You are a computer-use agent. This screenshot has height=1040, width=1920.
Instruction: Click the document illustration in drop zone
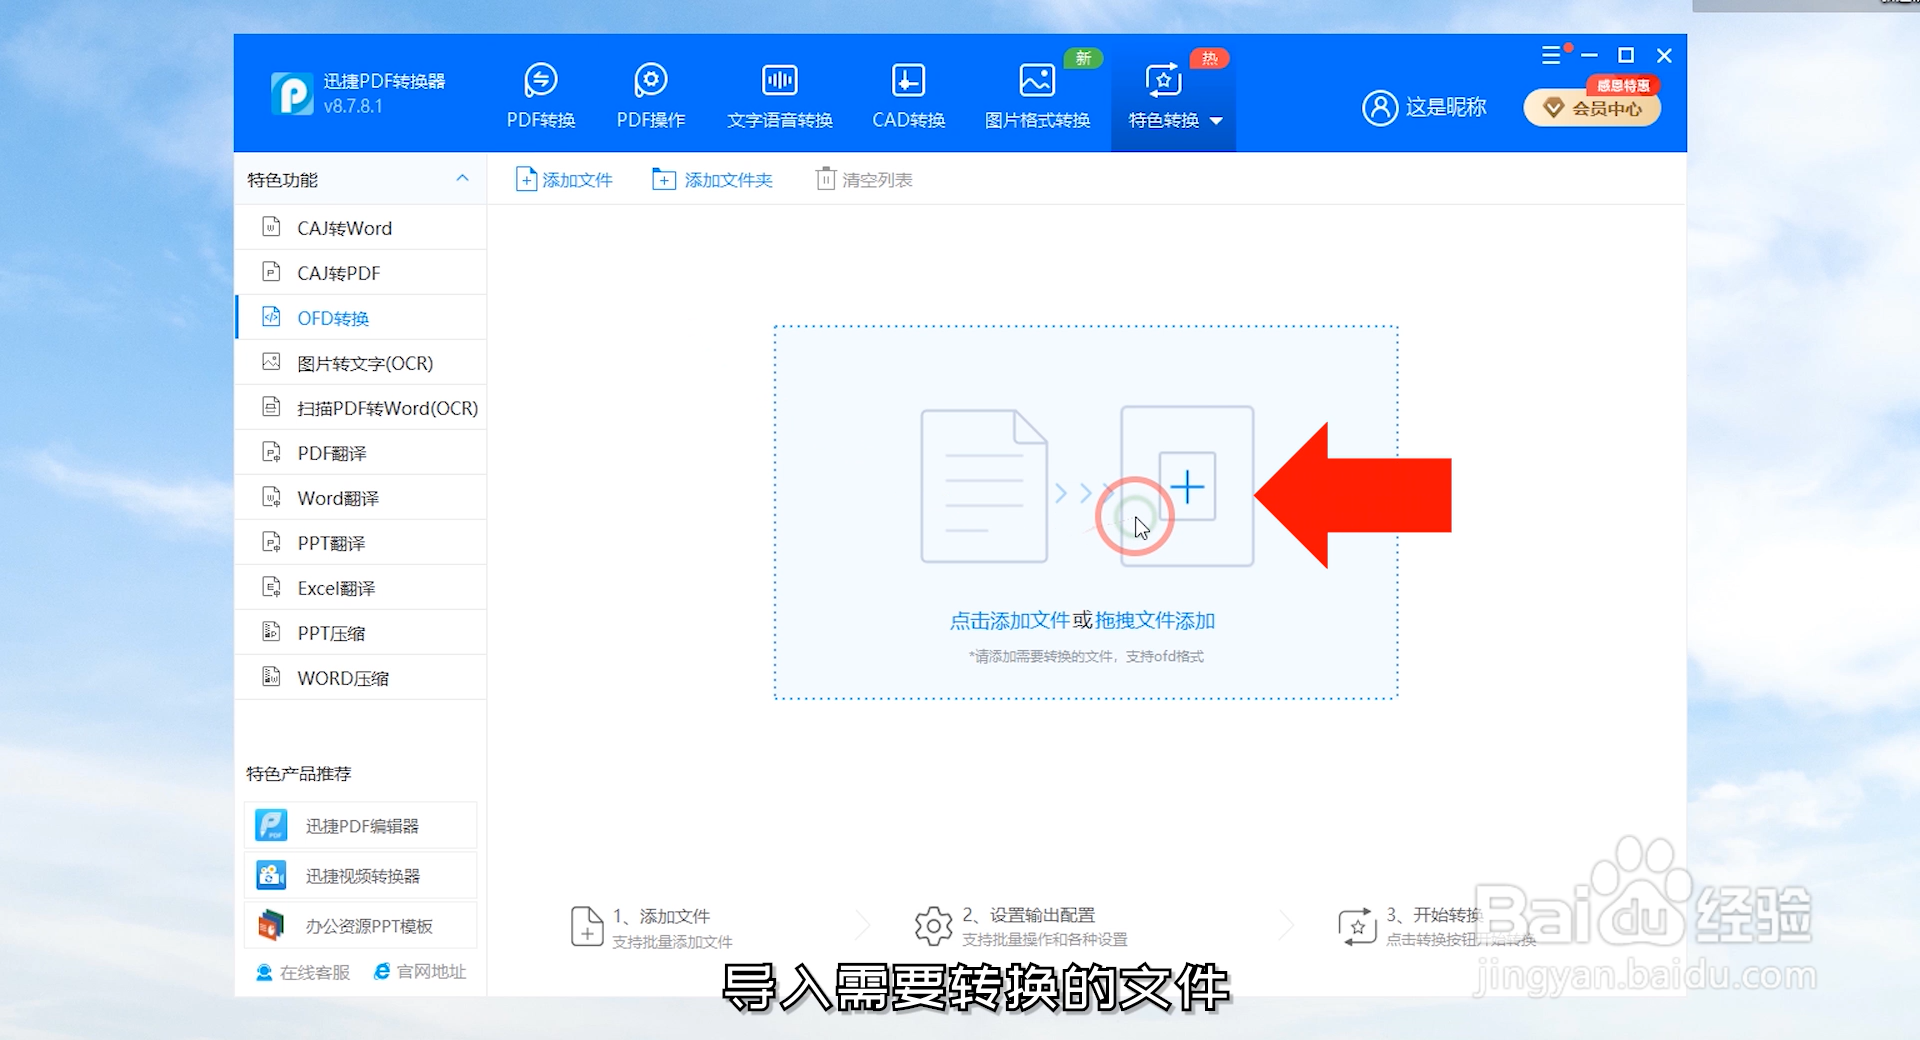[x=984, y=486]
